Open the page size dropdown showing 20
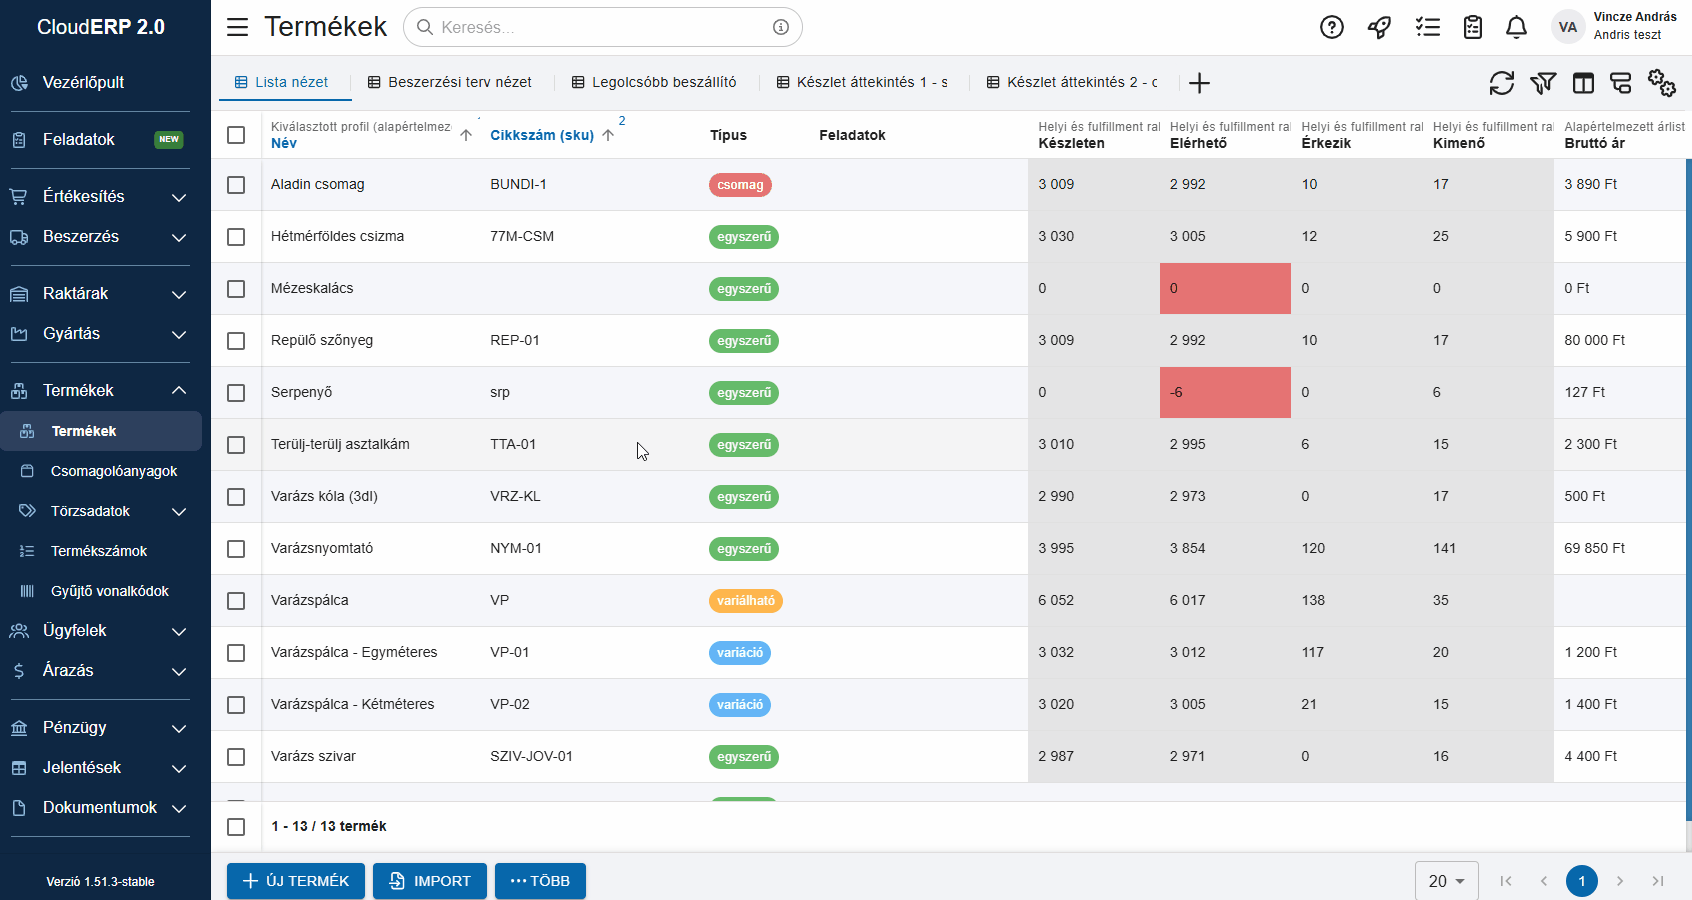Image resolution: width=1692 pixels, height=900 pixels. 1446,881
